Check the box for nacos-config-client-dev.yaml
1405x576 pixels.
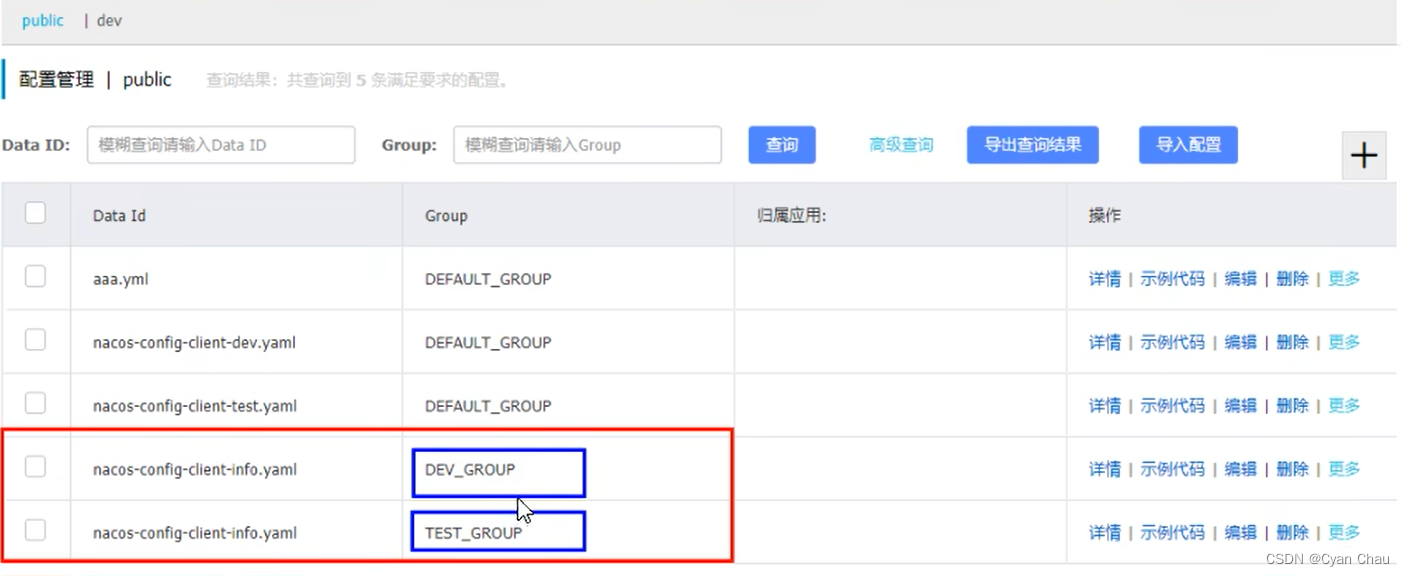click(35, 340)
